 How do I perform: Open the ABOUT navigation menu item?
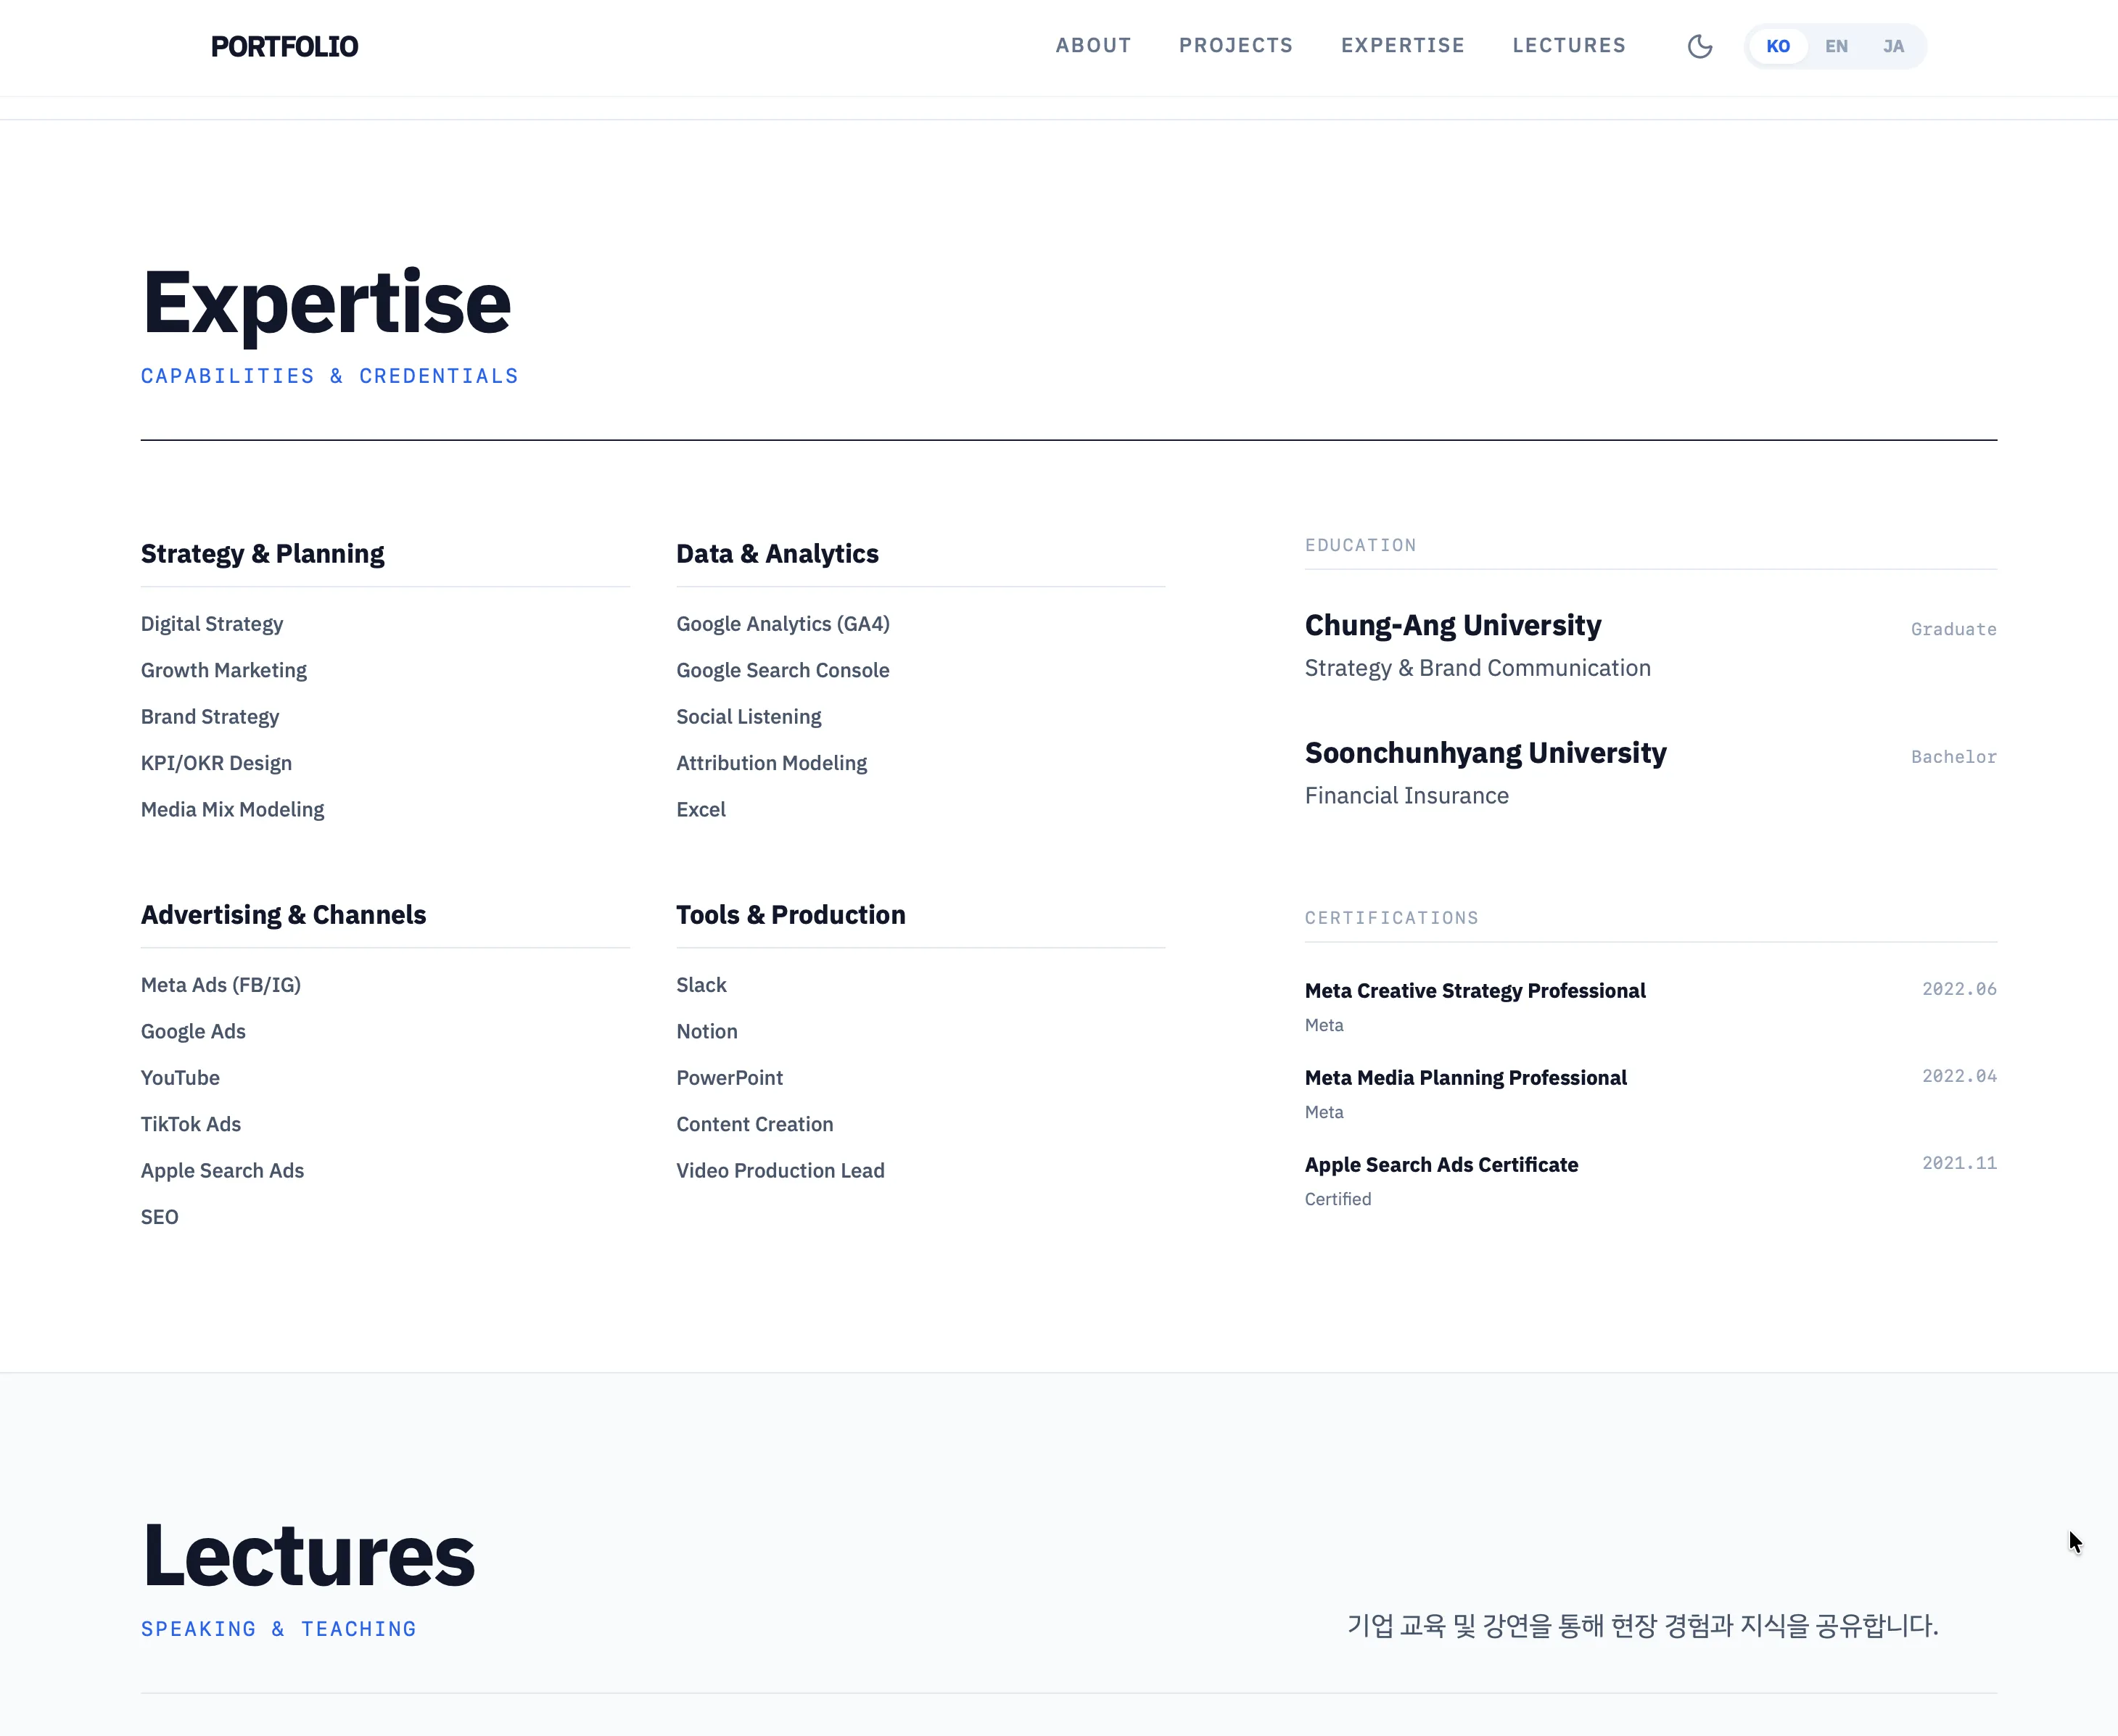[1093, 45]
